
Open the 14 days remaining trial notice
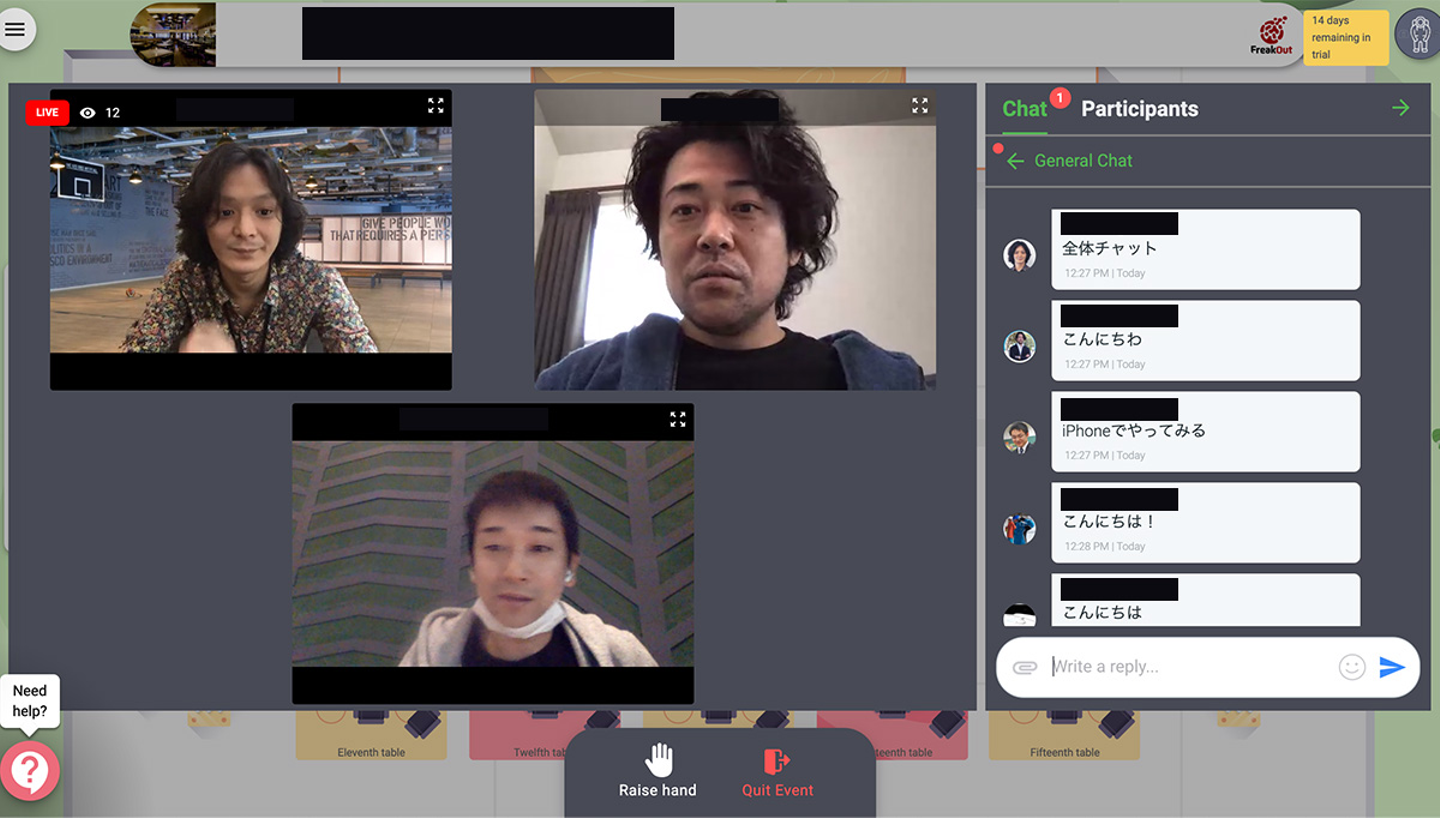[1345, 37]
